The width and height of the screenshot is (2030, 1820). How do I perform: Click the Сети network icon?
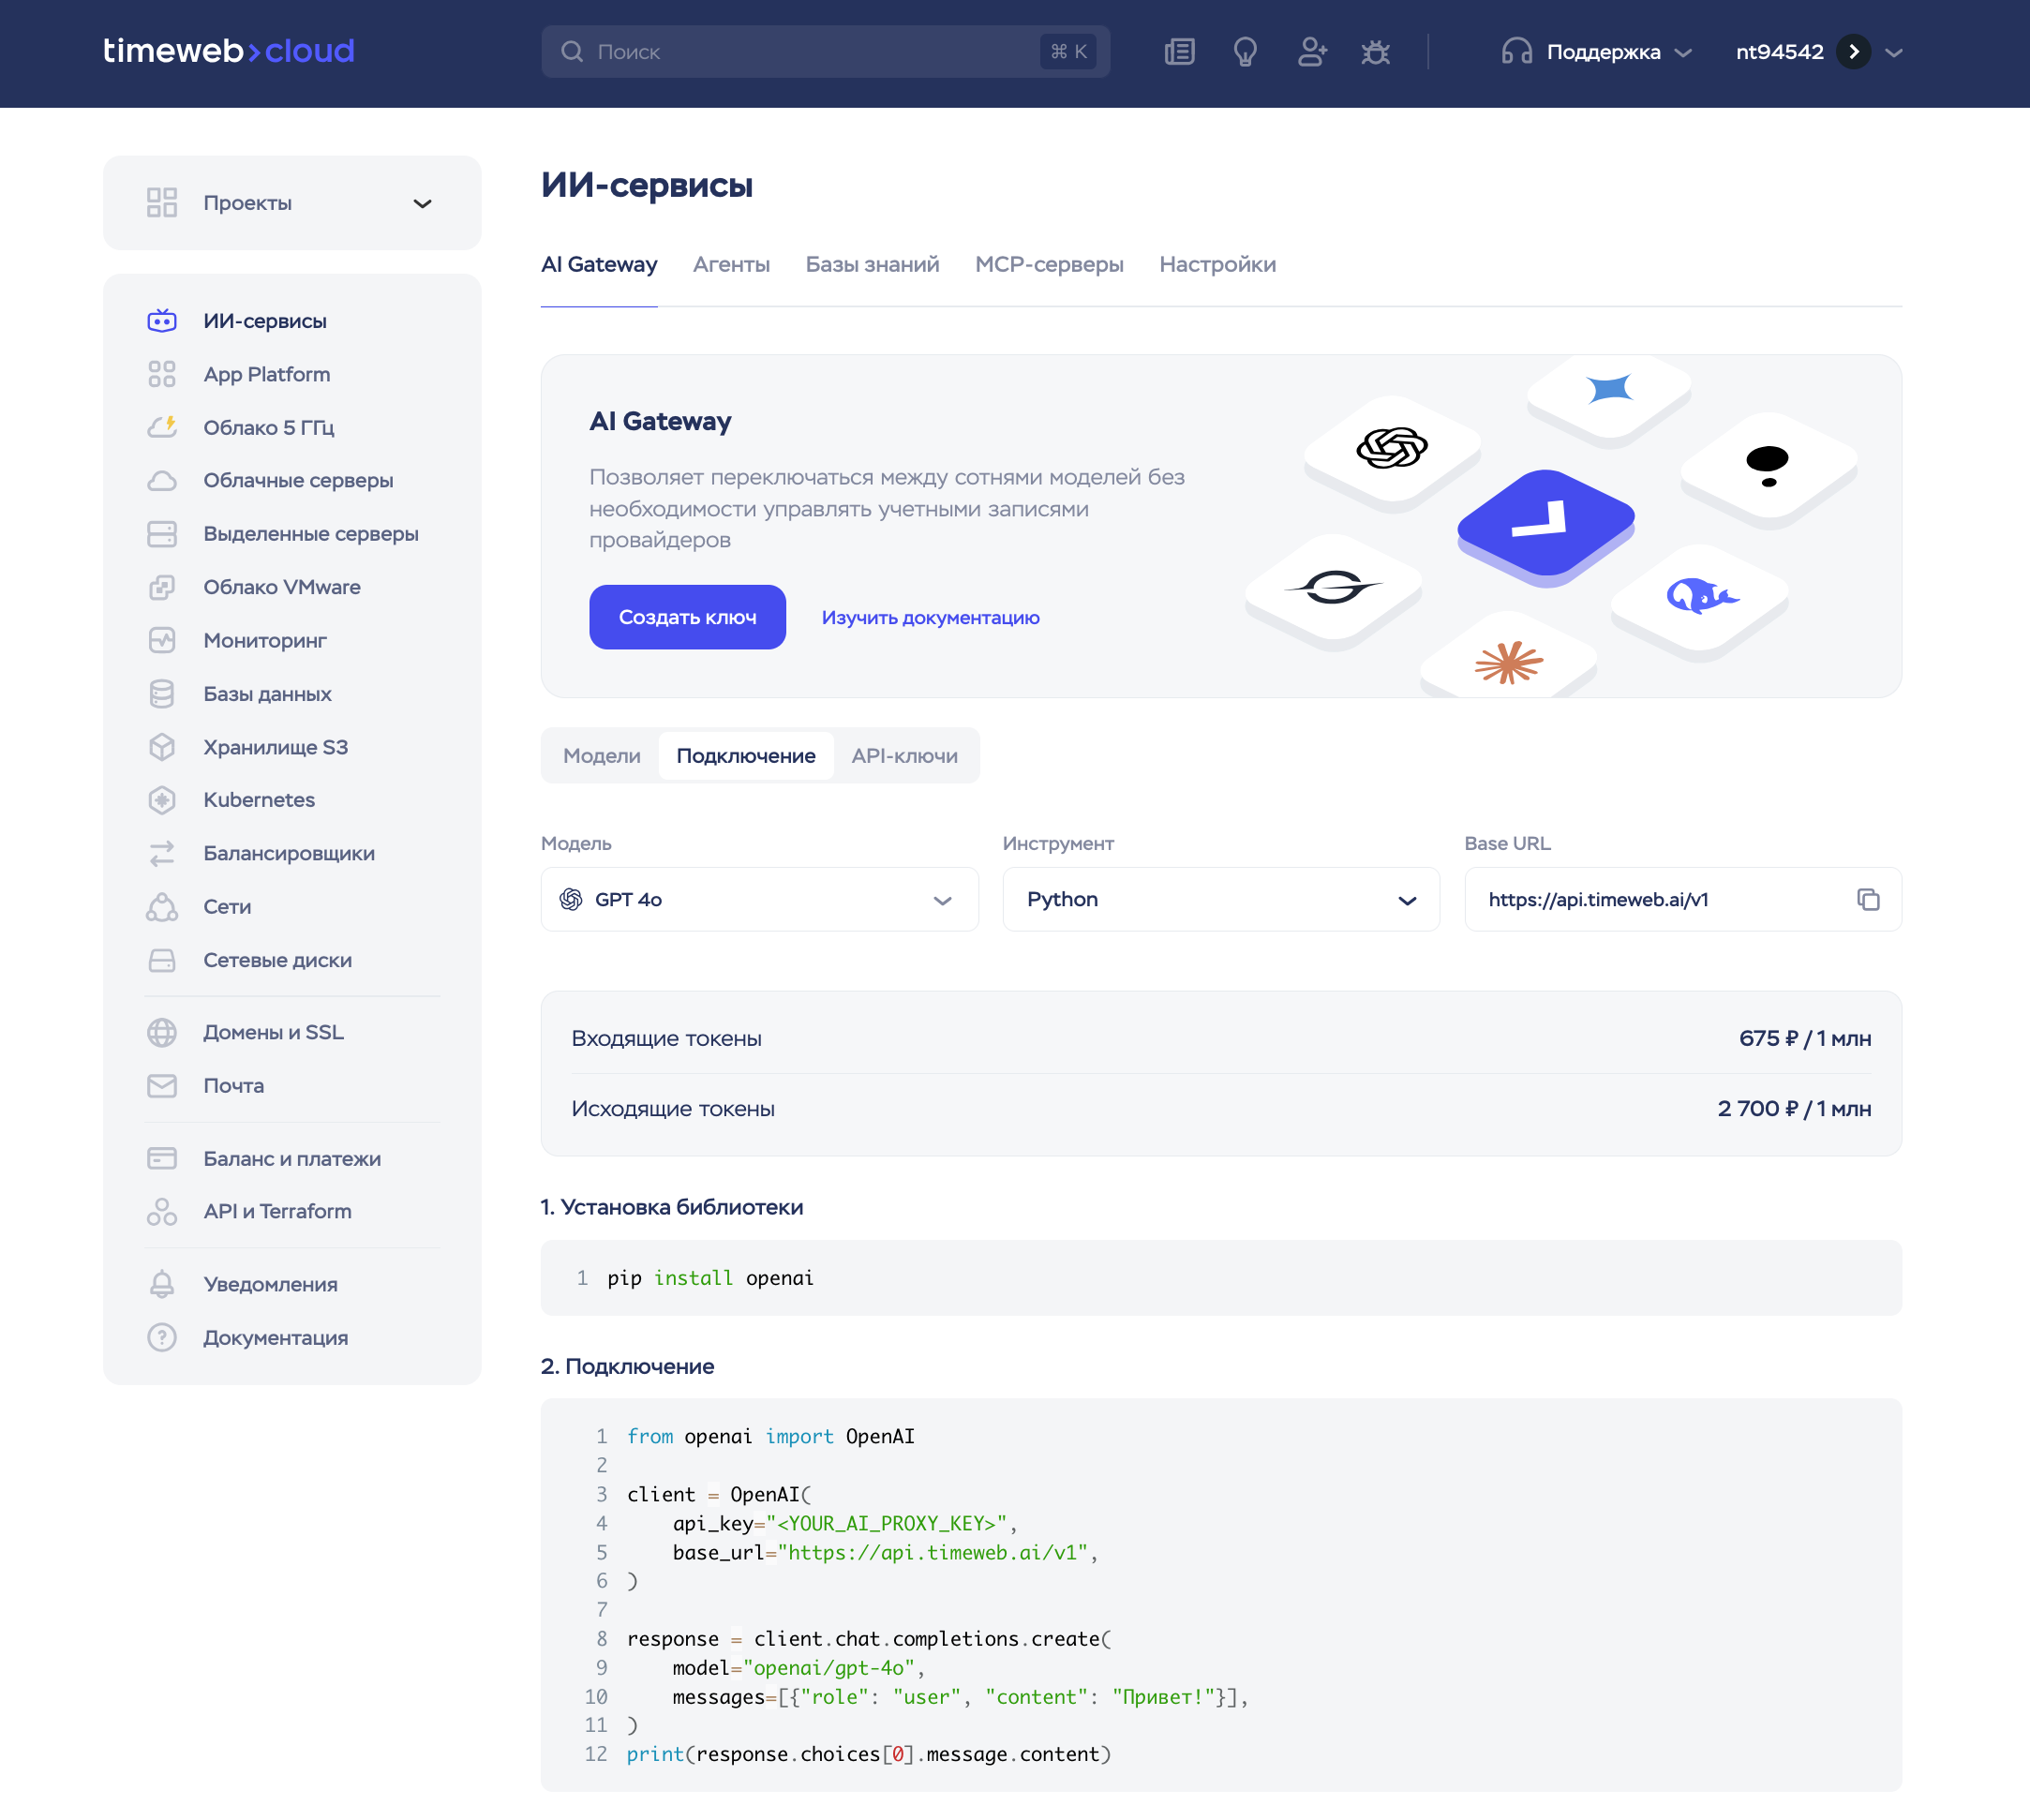pyautogui.click(x=162, y=907)
